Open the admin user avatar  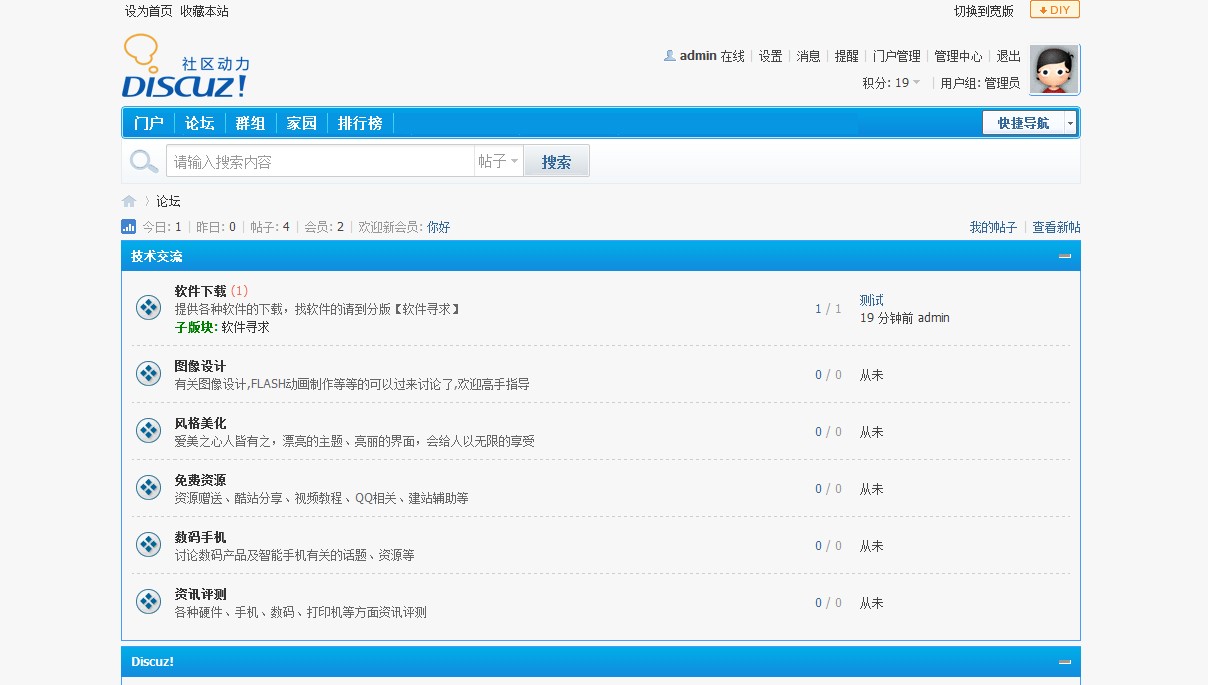[1054, 69]
